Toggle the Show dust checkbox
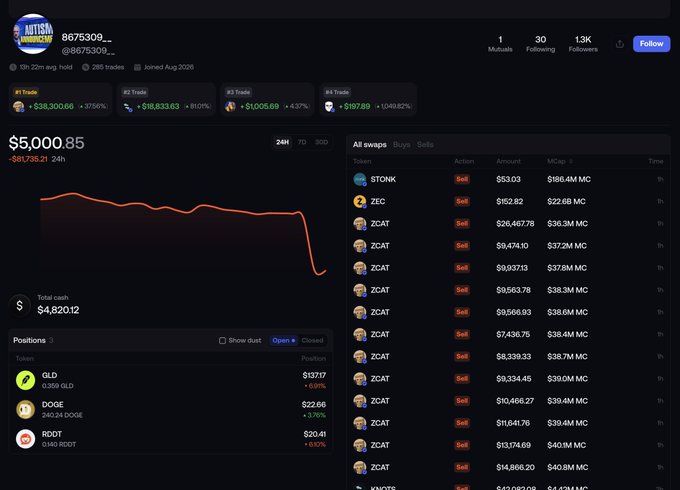This screenshot has height=490, width=680. click(222, 340)
